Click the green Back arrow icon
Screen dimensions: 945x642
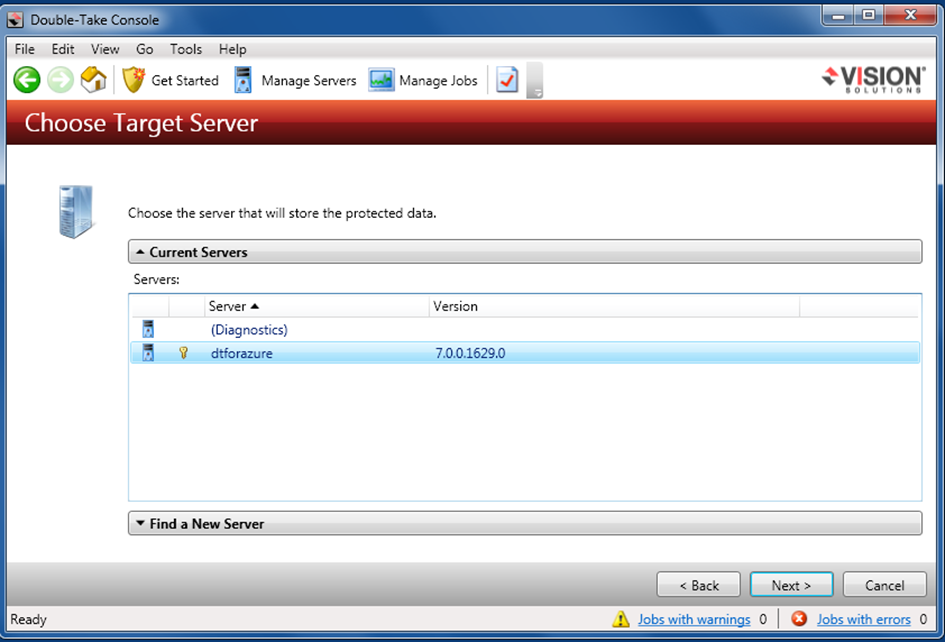(27, 80)
